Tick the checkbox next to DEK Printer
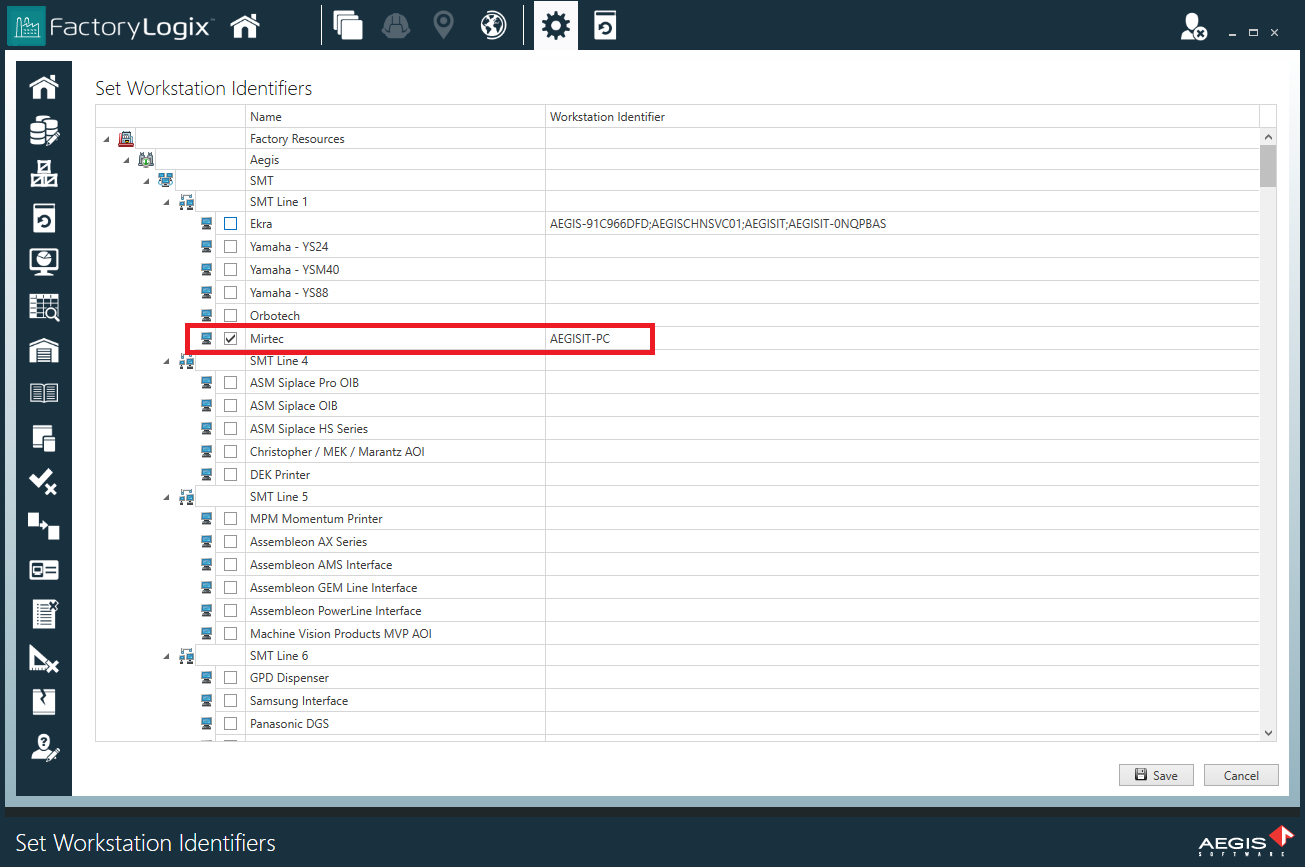 tap(231, 473)
